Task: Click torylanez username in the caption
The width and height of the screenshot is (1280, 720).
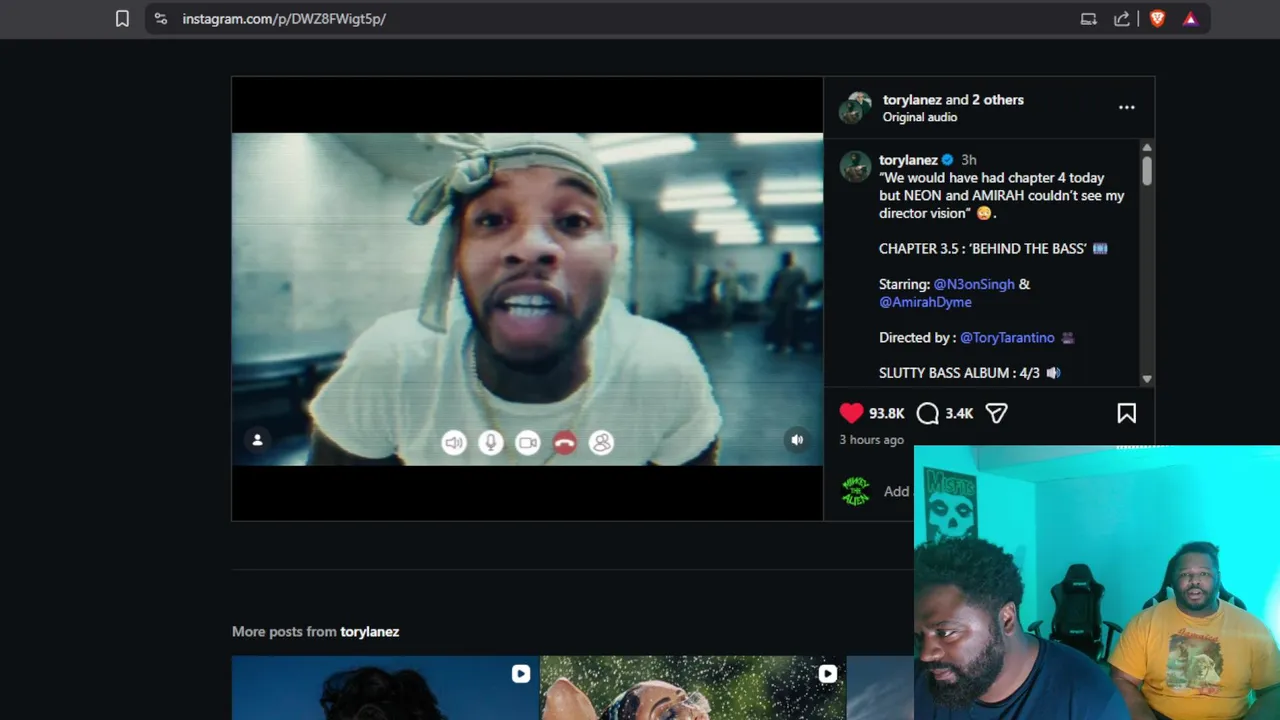Action: (908, 160)
